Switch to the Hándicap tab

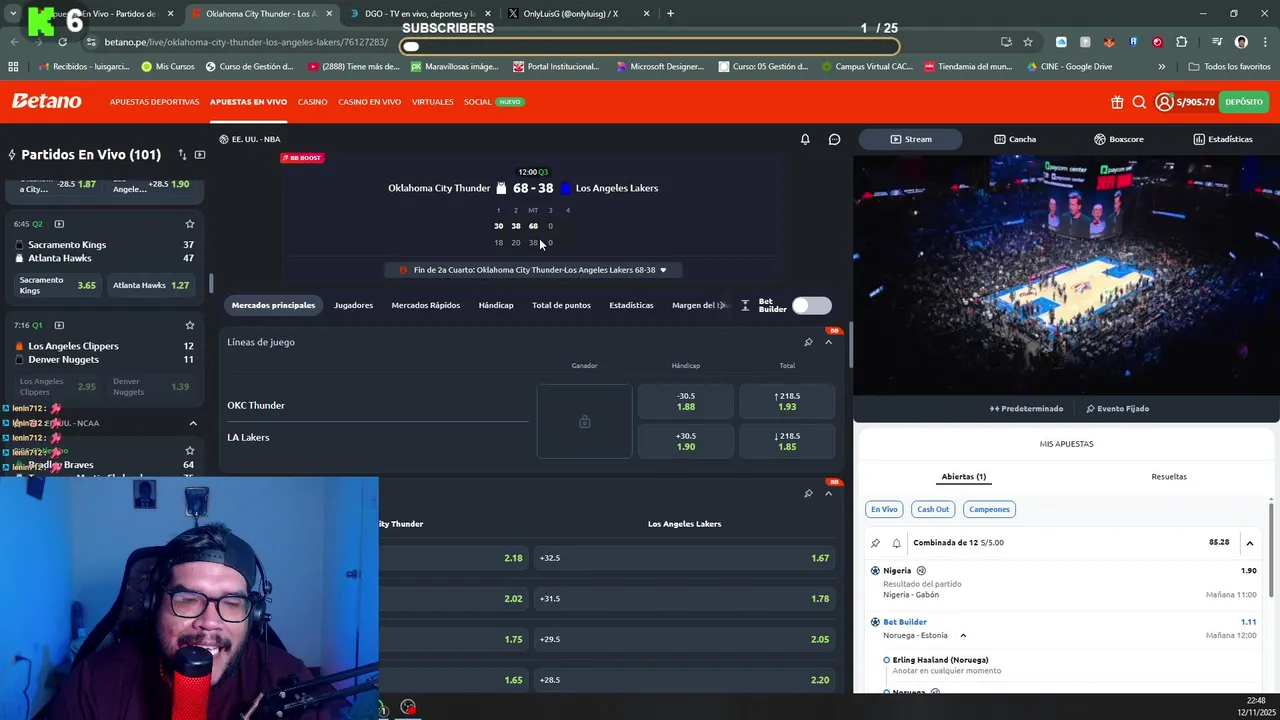(496, 305)
